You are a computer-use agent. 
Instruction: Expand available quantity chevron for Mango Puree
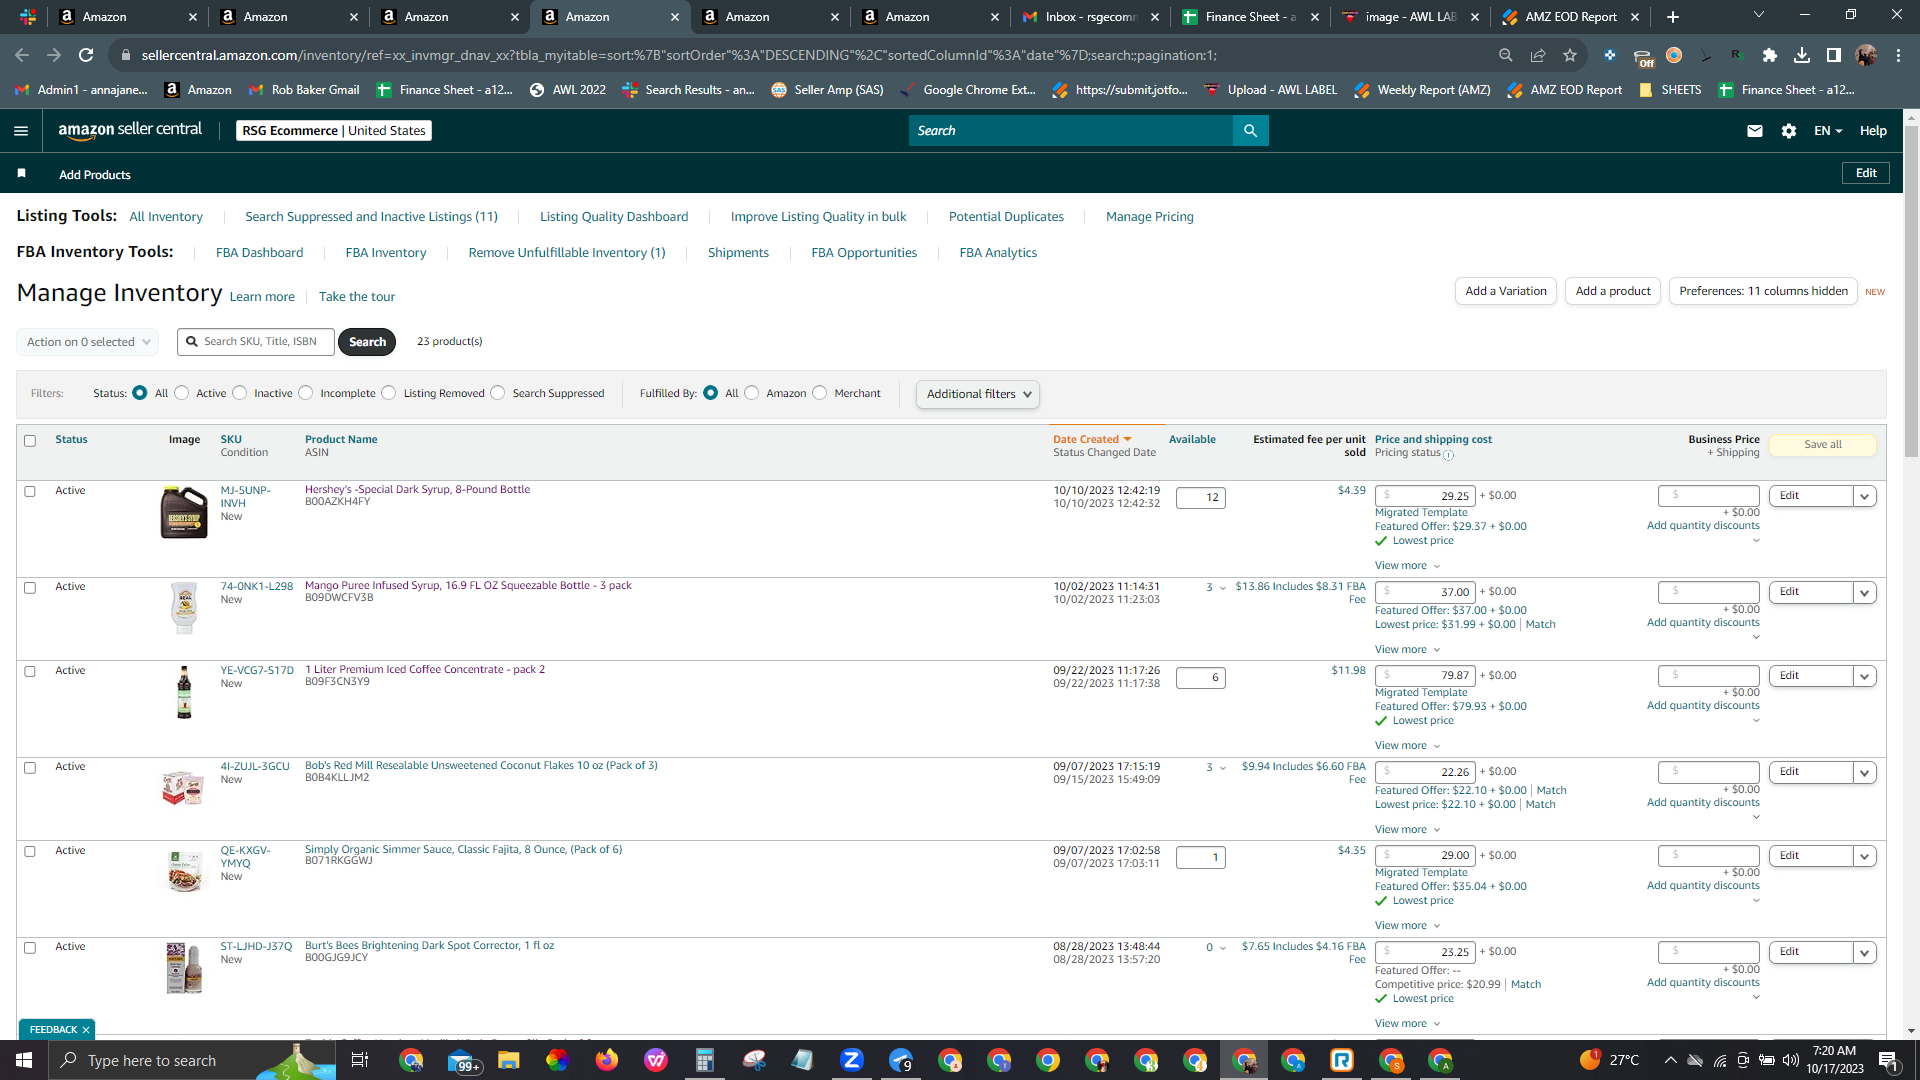pos(1222,588)
